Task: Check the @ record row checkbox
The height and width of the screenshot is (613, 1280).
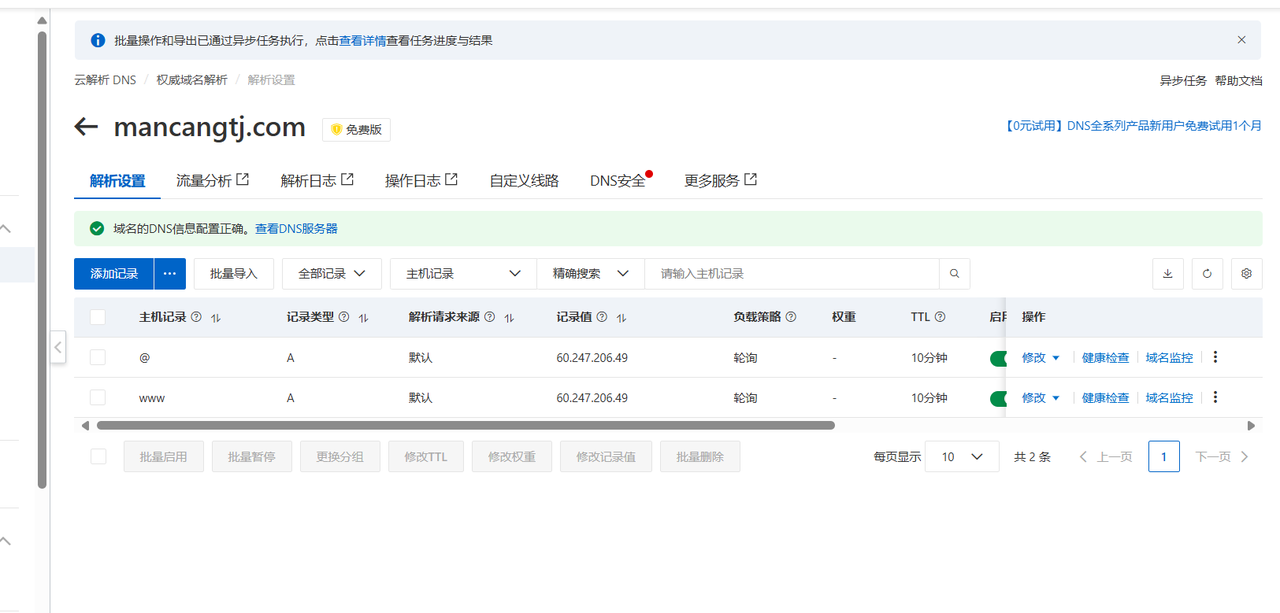Action: coord(98,357)
